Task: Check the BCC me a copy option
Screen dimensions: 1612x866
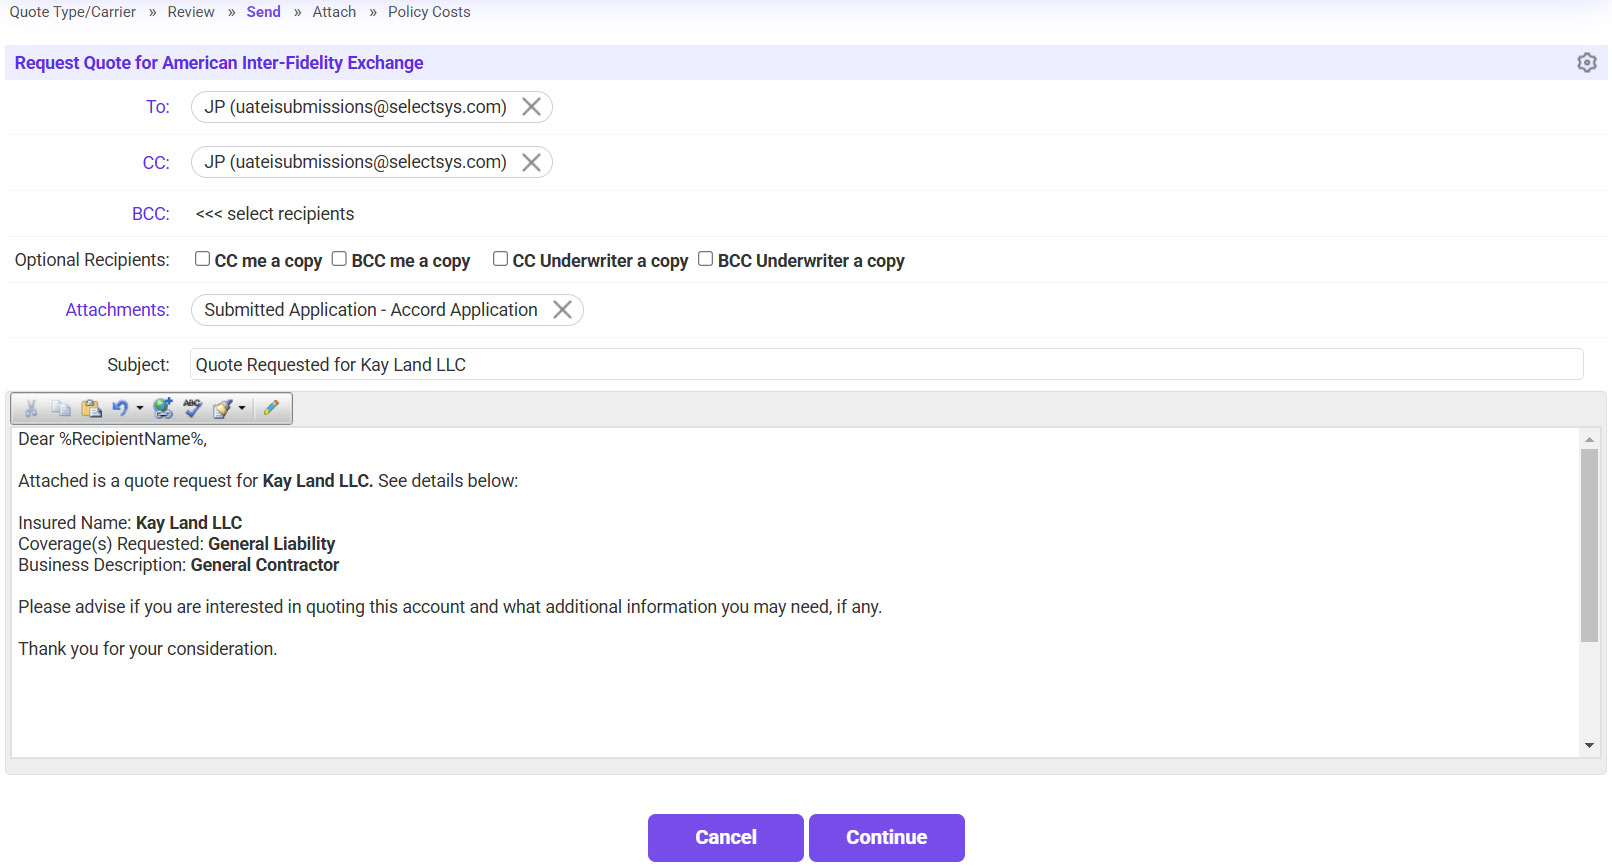Action: pos(340,259)
